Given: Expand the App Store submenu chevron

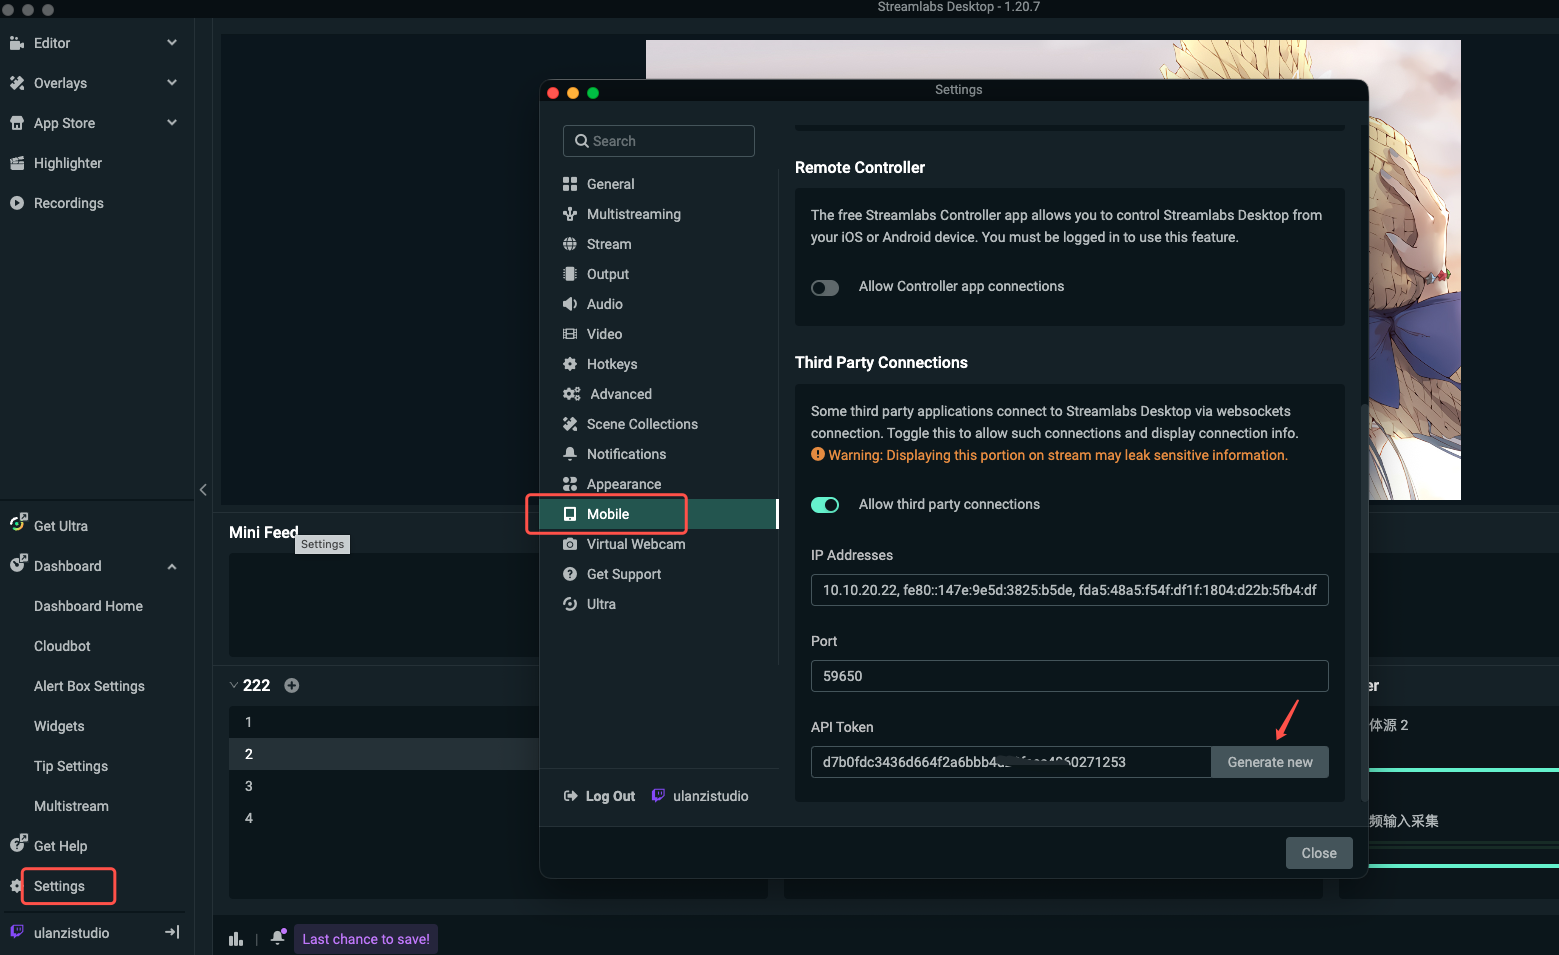Looking at the screenshot, I should (x=172, y=123).
